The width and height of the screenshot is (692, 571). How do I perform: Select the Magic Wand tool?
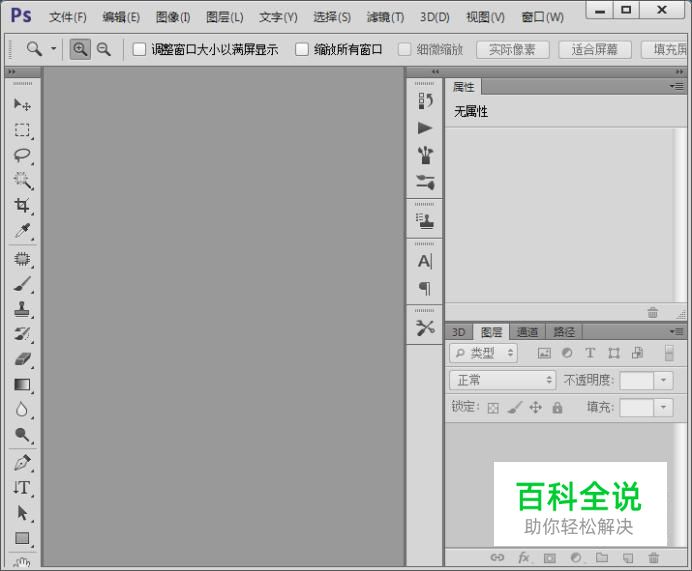point(22,180)
